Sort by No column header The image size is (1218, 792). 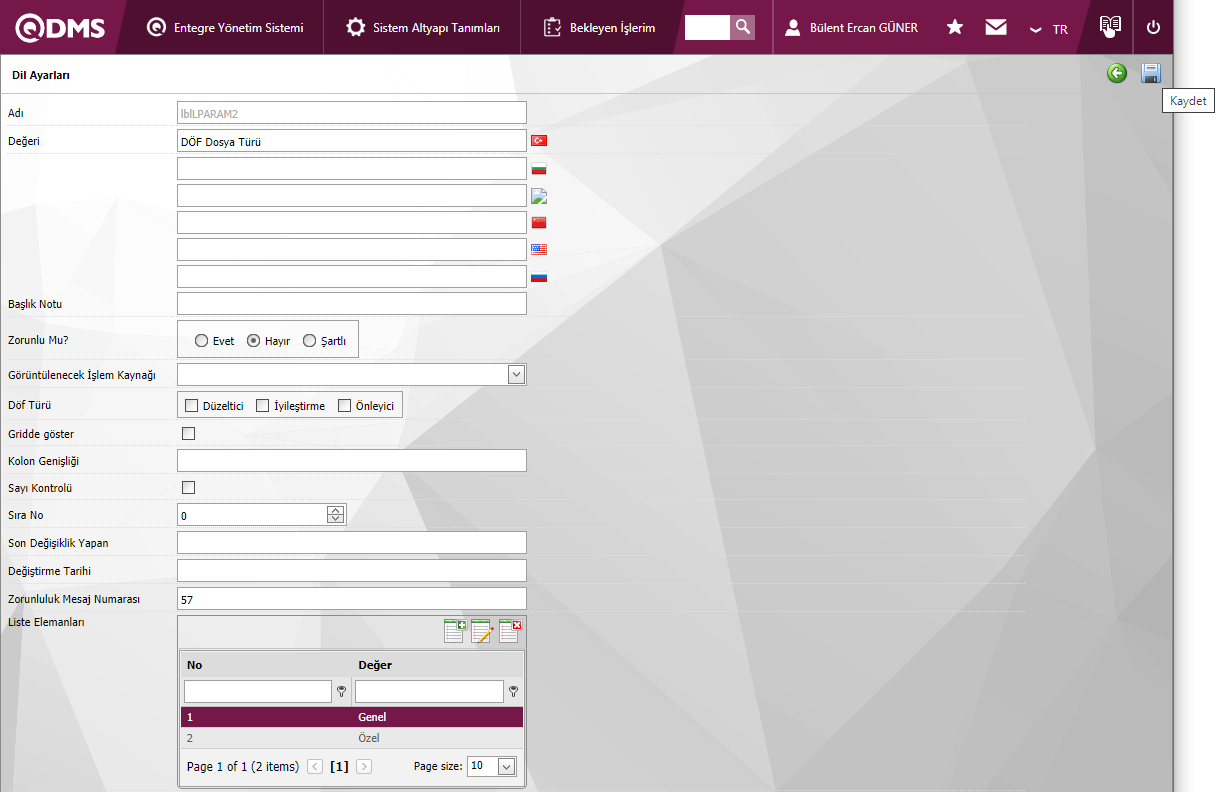click(194, 665)
